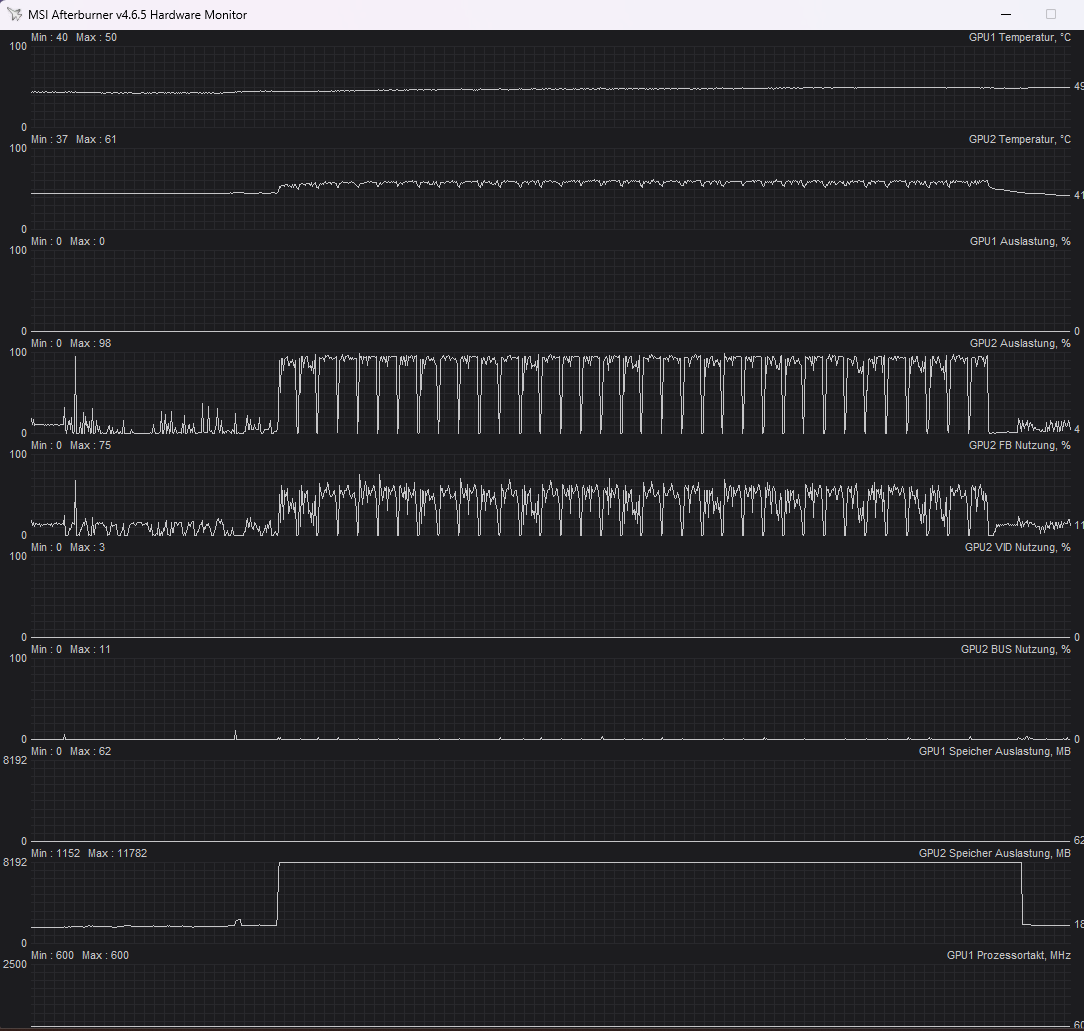Select the GPU1 Prozessortakt graph
The image size is (1084, 1031).
pos(1010,955)
